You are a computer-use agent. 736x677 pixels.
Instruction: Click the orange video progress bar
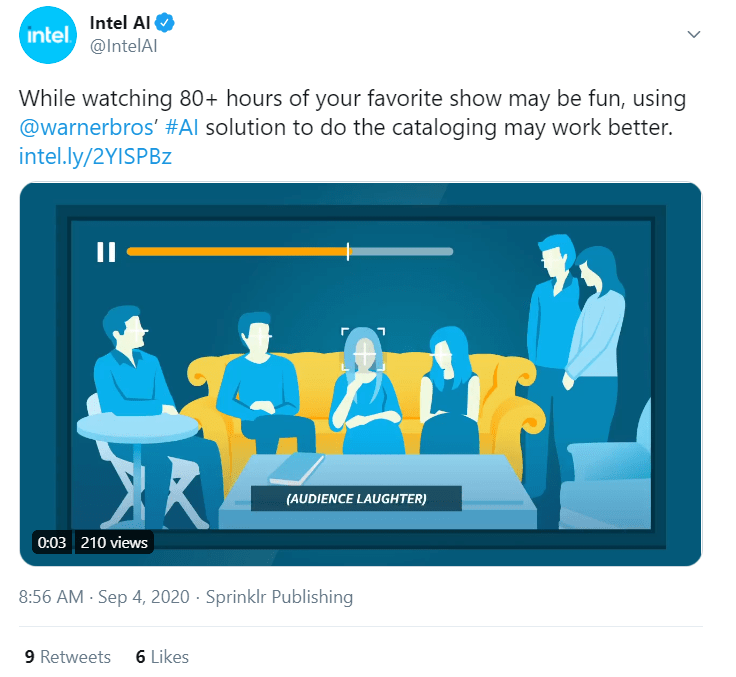238,252
